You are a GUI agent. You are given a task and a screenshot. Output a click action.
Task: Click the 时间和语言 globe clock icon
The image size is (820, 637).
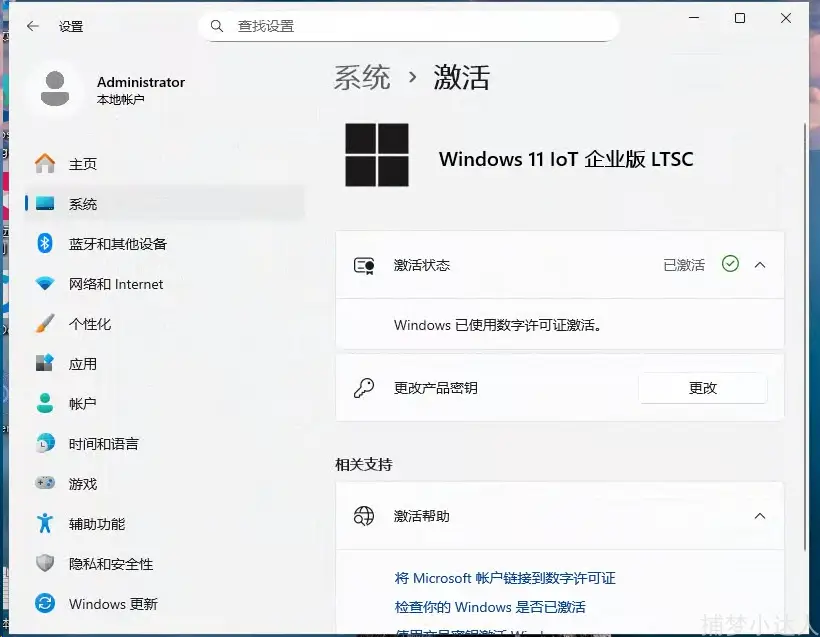(45, 444)
